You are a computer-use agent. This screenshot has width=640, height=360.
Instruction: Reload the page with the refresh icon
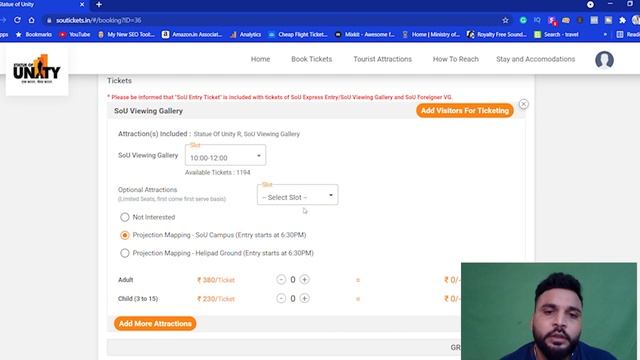tap(17, 20)
